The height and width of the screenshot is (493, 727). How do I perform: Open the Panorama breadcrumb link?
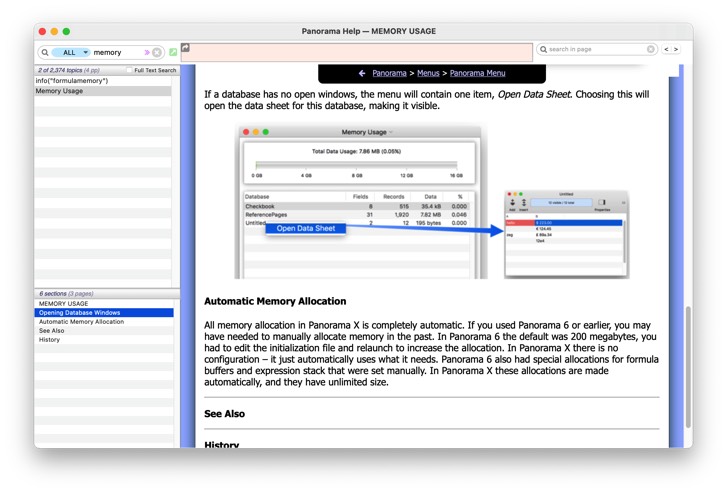pos(389,73)
